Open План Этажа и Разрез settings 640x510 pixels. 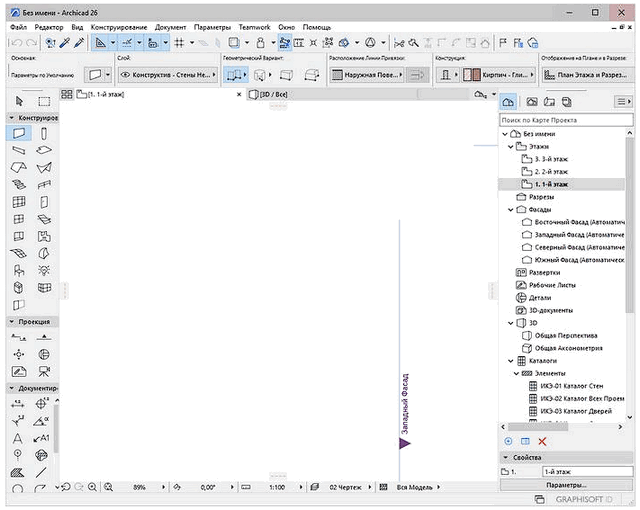[587, 75]
